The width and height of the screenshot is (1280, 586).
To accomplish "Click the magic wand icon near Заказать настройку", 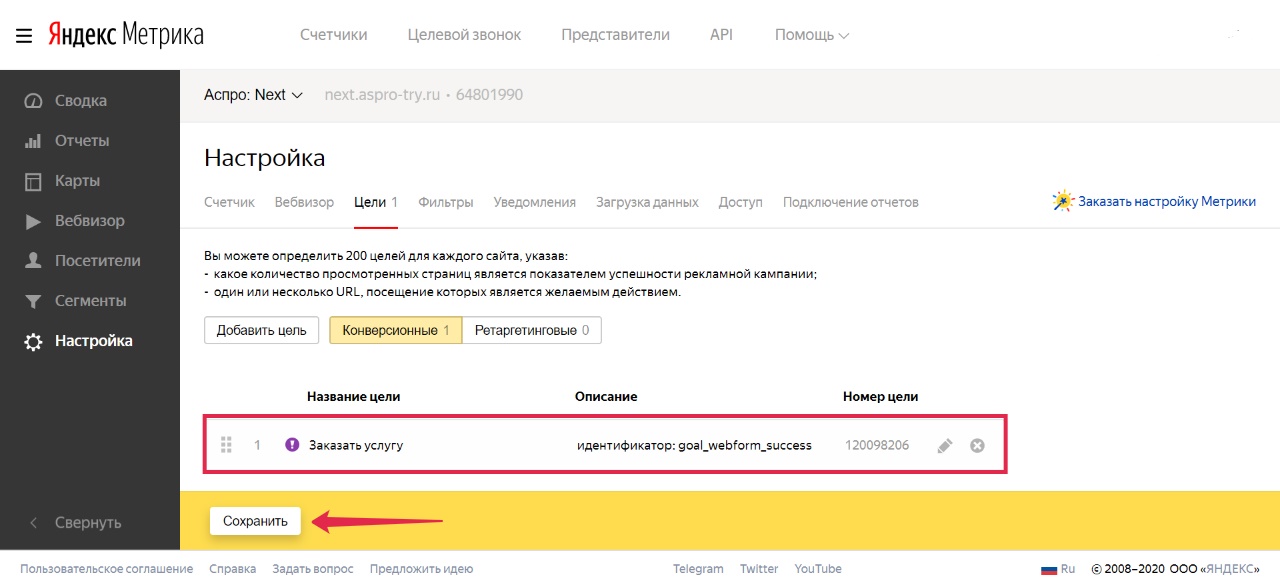I will click(x=1063, y=201).
